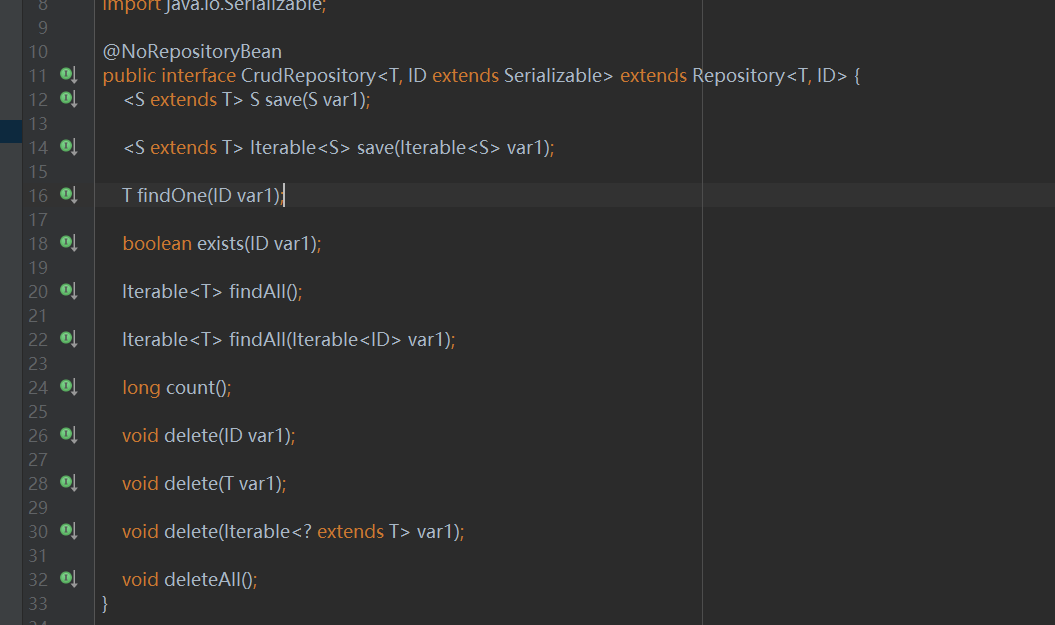Viewport: 1055px width, 625px height.
Task: Click the gutter icon next to findOne method
Action: pyautogui.click(x=68, y=195)
